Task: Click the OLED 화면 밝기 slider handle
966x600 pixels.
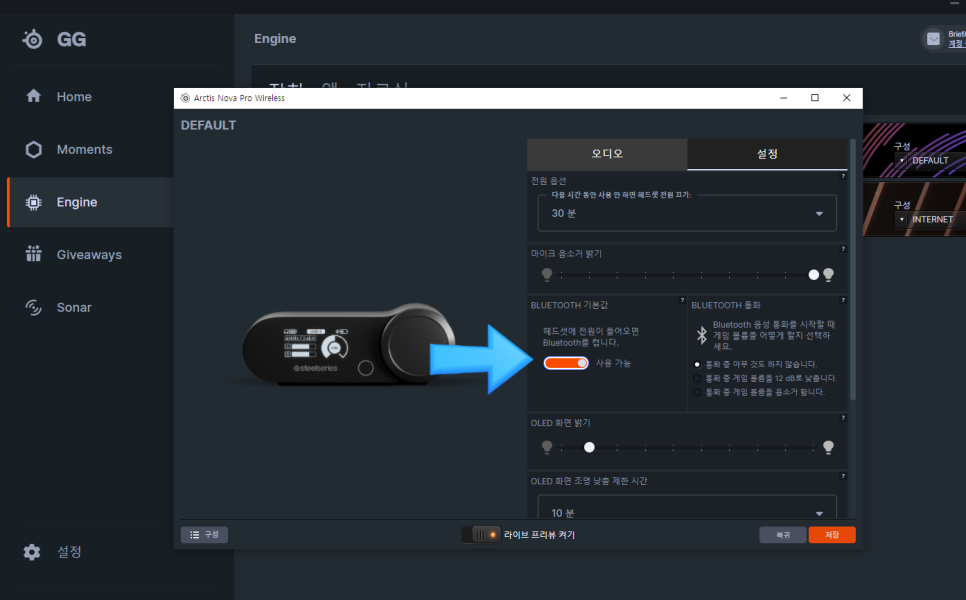Action: coord(590,447)
